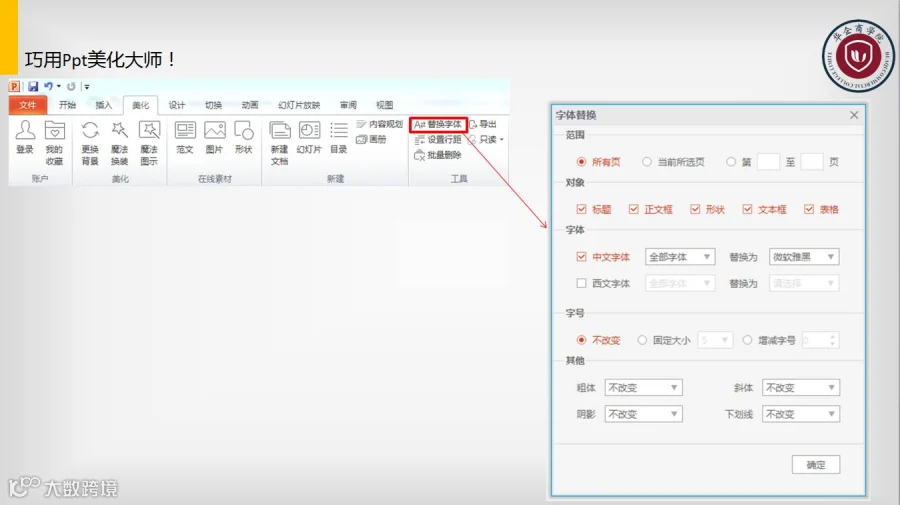Click the 替换字体 replace font button
The width and height of the screenshot is (900, 505).
click(439, 124)
